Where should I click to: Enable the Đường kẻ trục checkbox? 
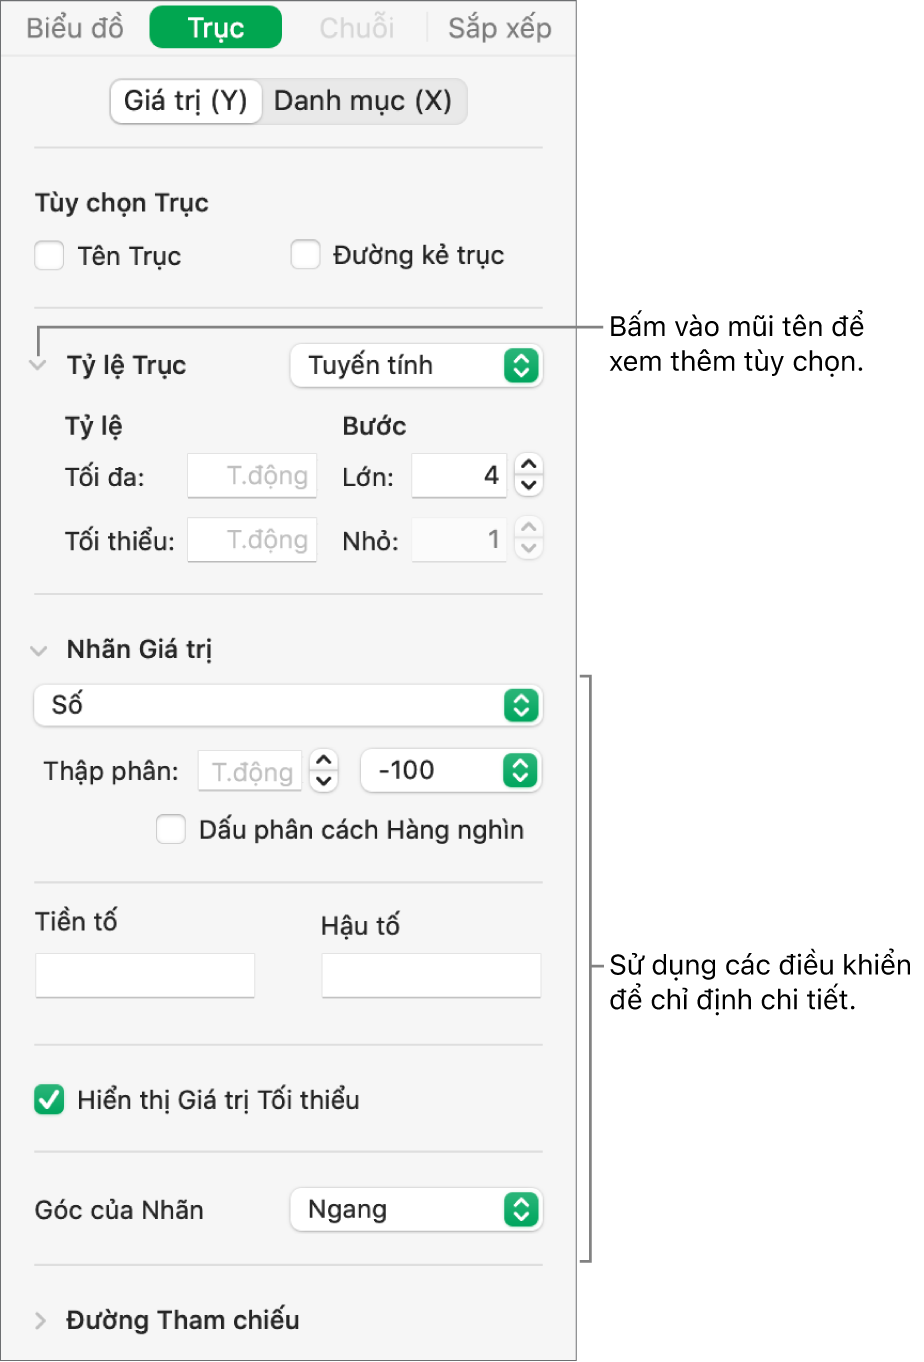pyautogui.click(x=306, y=254)
